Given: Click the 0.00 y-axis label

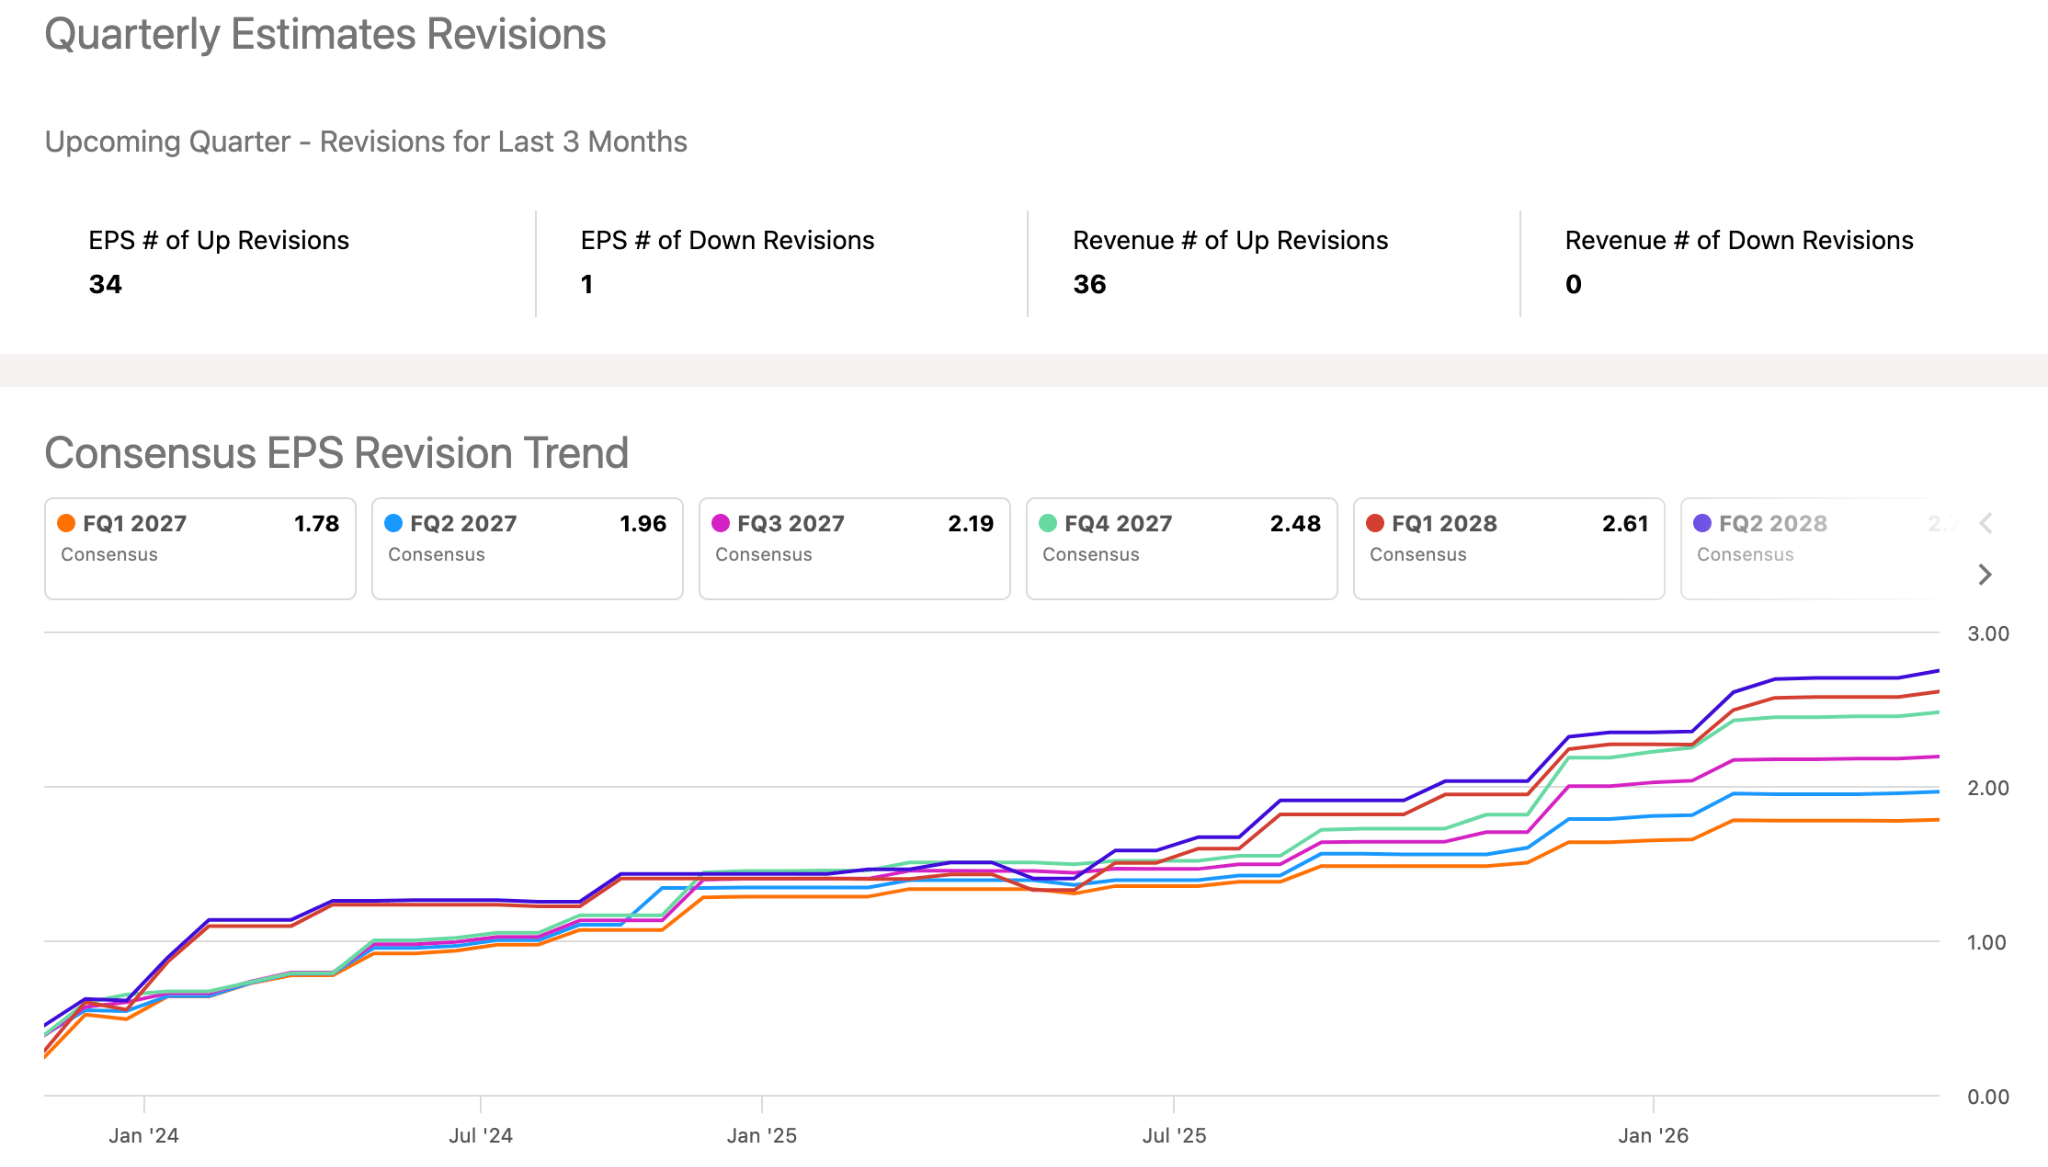Looking at the screenshot, I should (1988, 1097).
